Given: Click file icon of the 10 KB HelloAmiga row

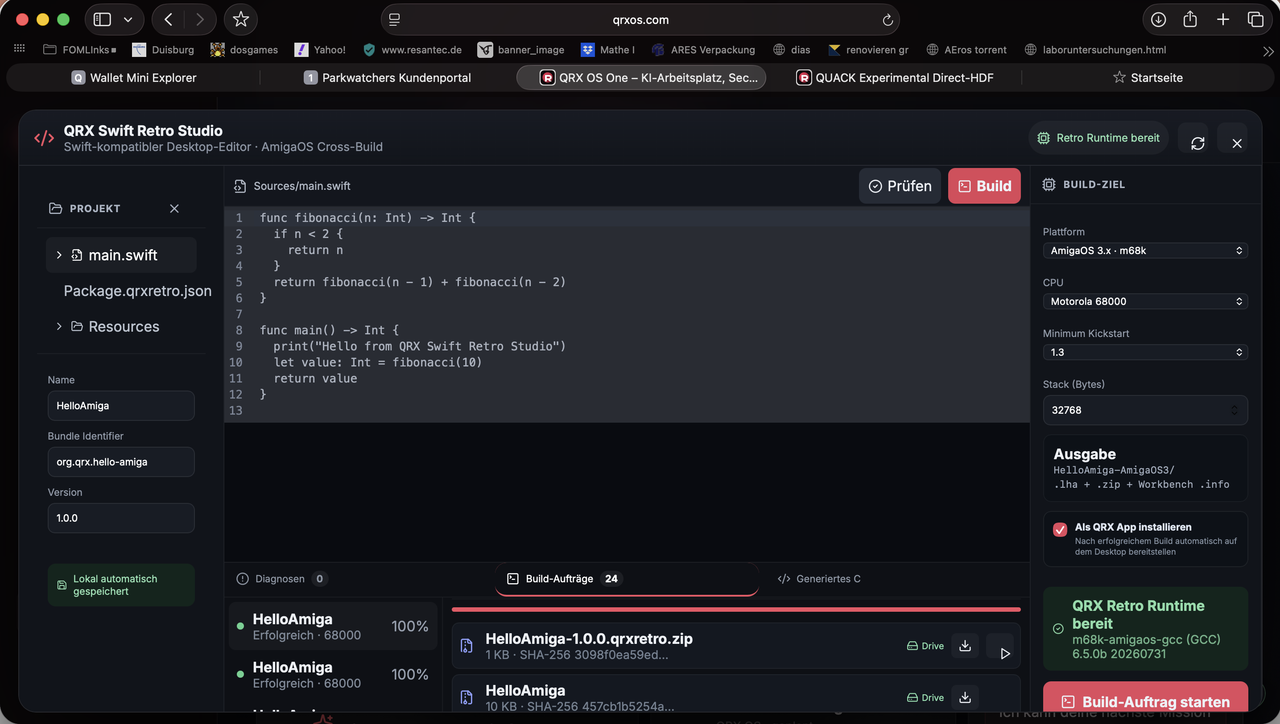Looking at the screenshot, I should [467, 697].
